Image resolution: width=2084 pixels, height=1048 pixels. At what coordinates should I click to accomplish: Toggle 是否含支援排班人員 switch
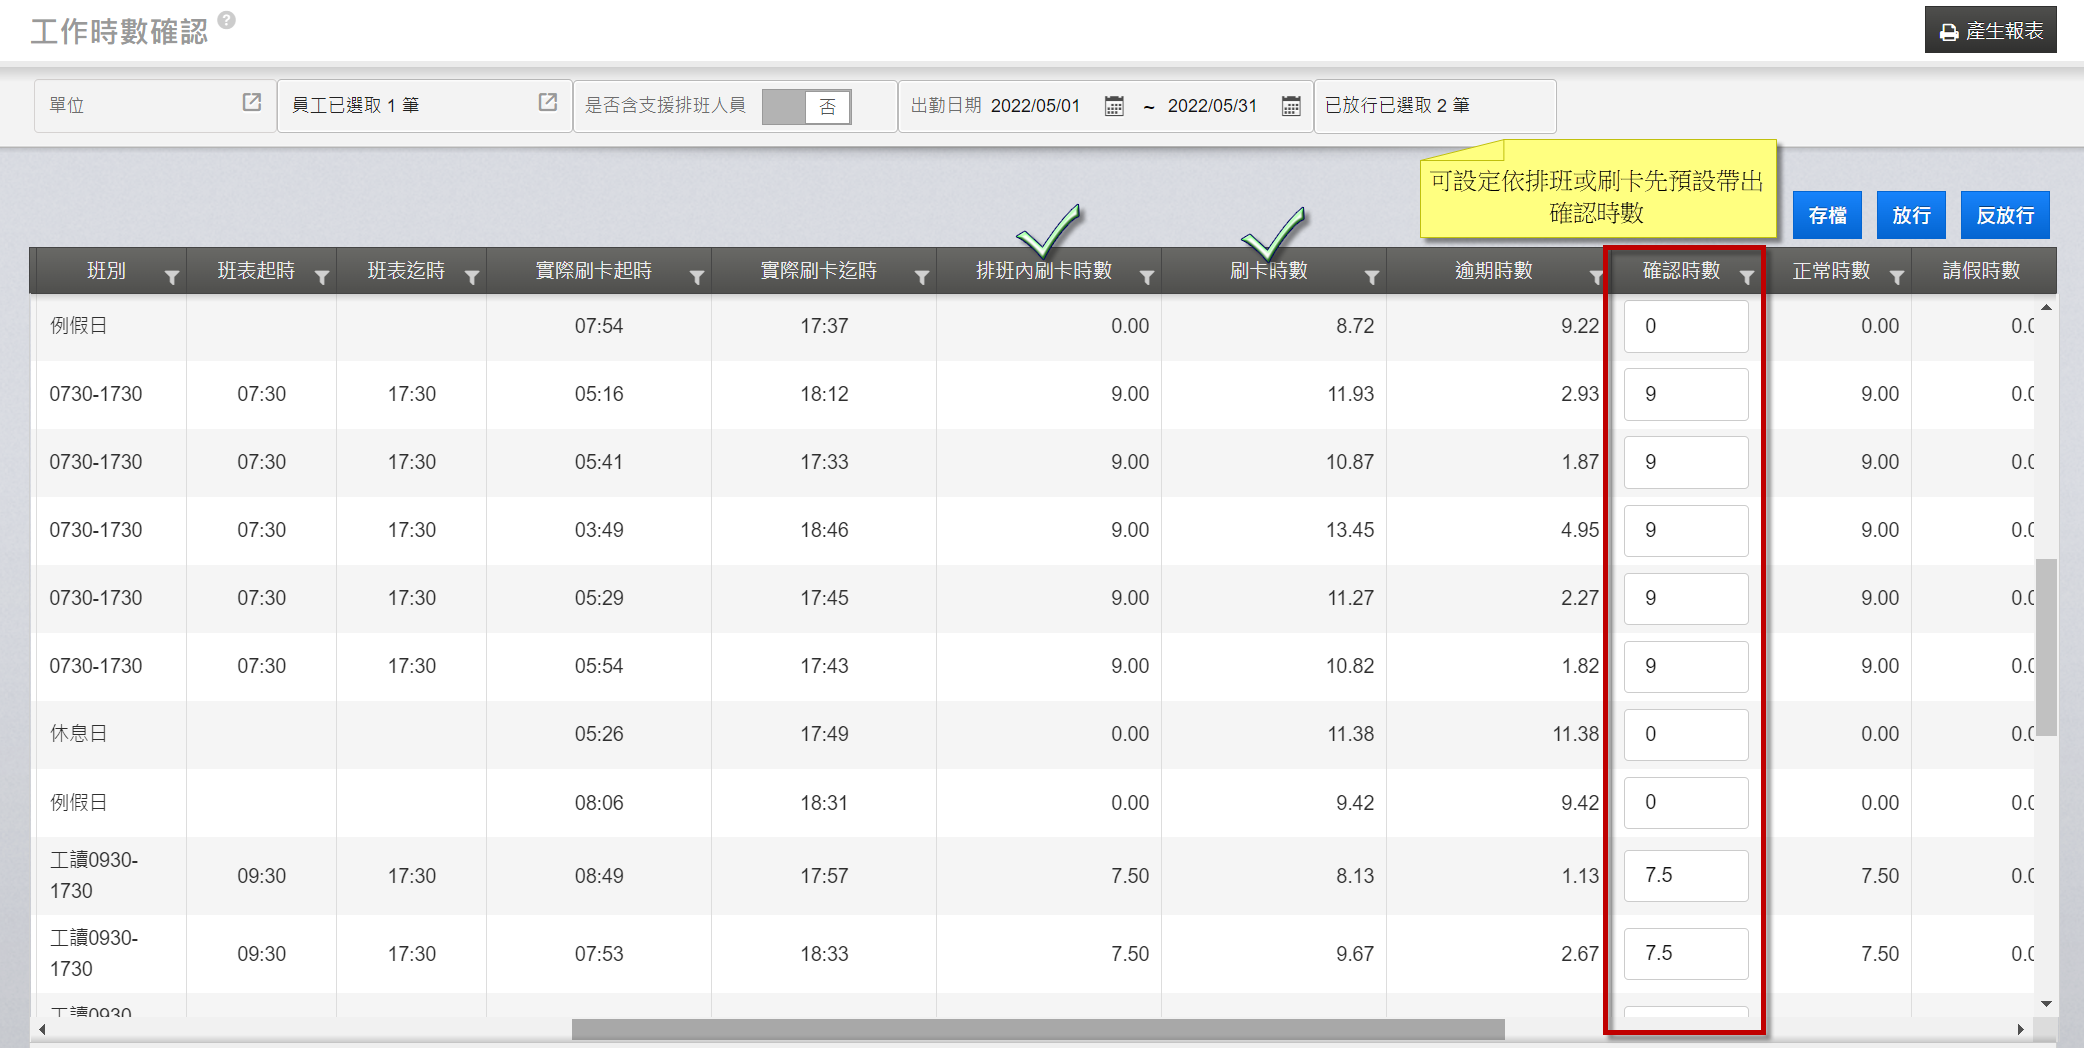(x=806, y=107)
